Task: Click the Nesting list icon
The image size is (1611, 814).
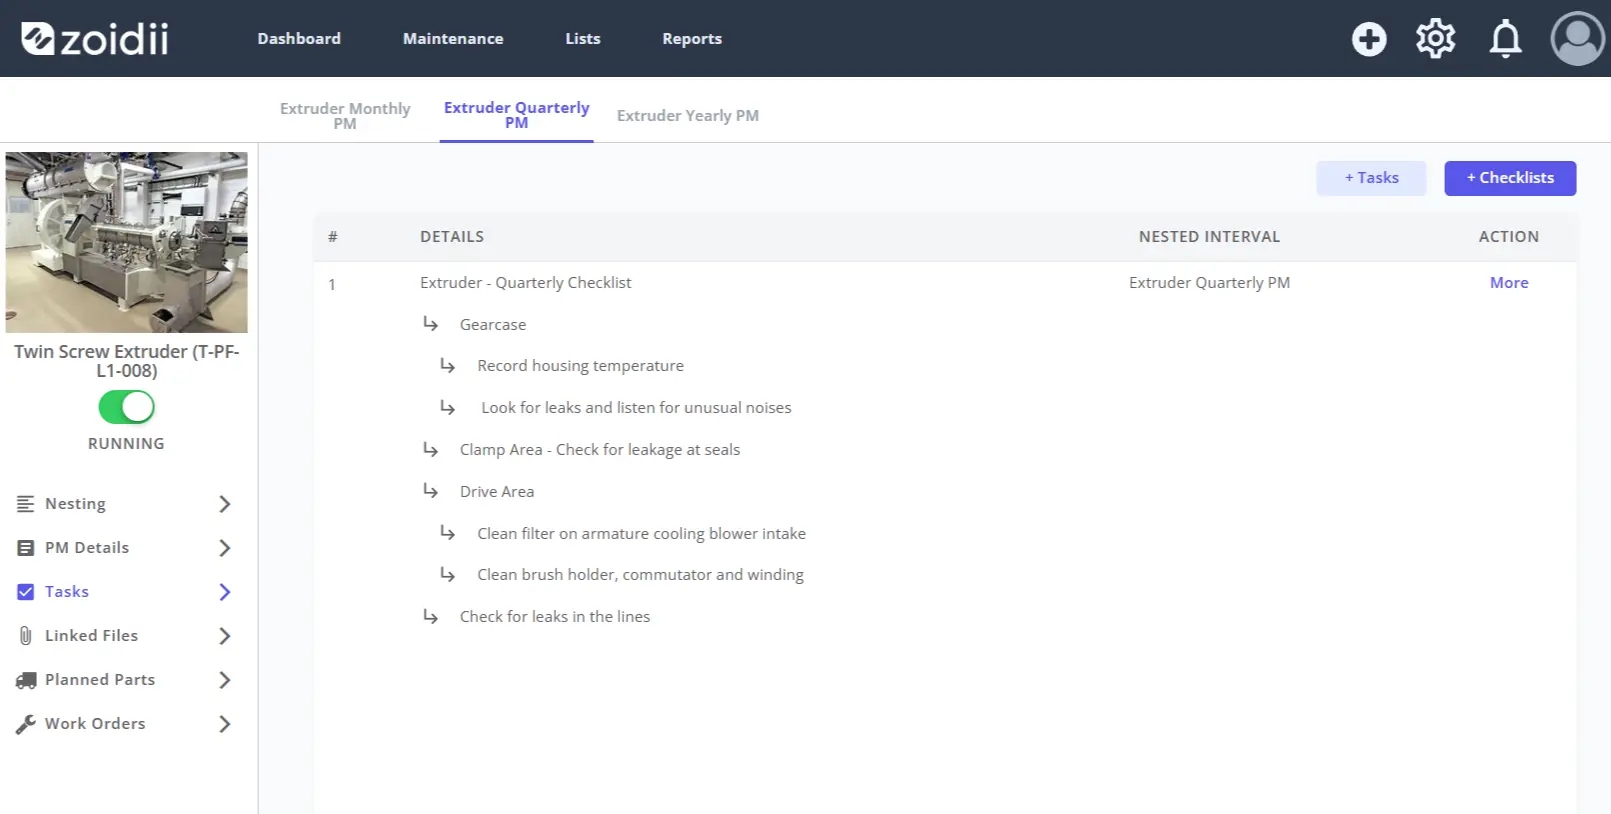Action: tap(26, 504)
